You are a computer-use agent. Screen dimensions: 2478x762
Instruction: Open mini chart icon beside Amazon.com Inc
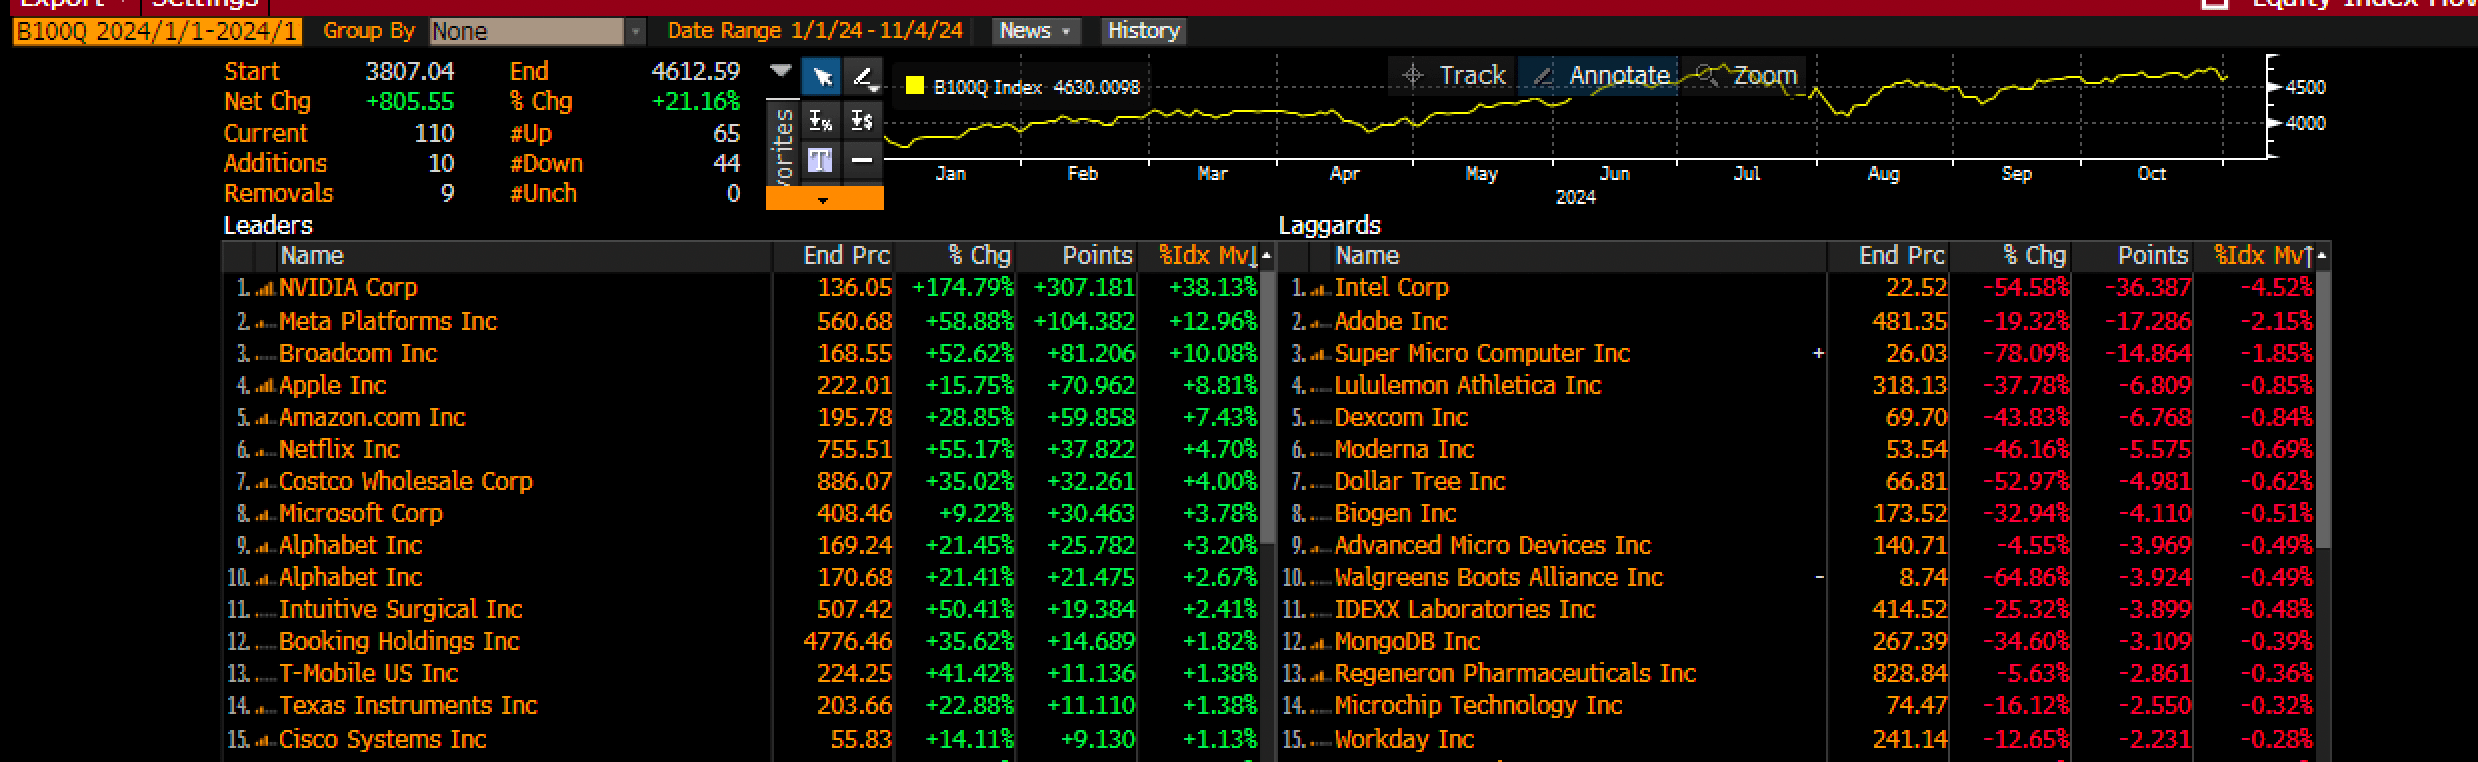coord(265,418)
